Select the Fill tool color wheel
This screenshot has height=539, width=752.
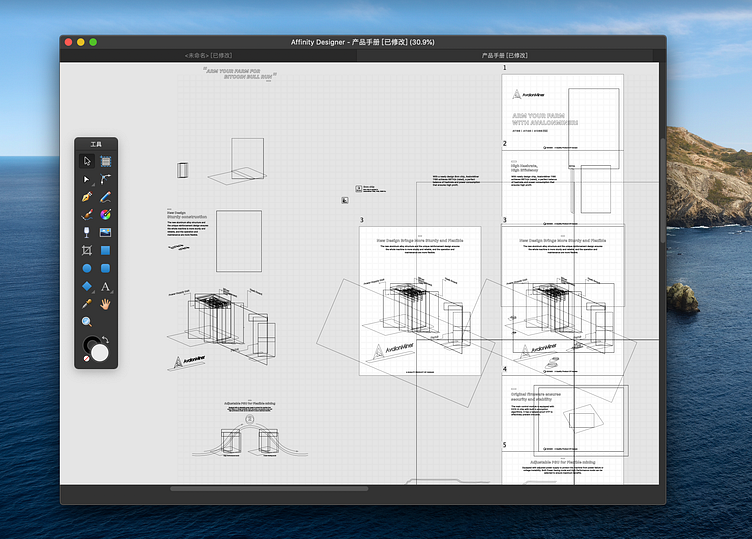point(106,214)
